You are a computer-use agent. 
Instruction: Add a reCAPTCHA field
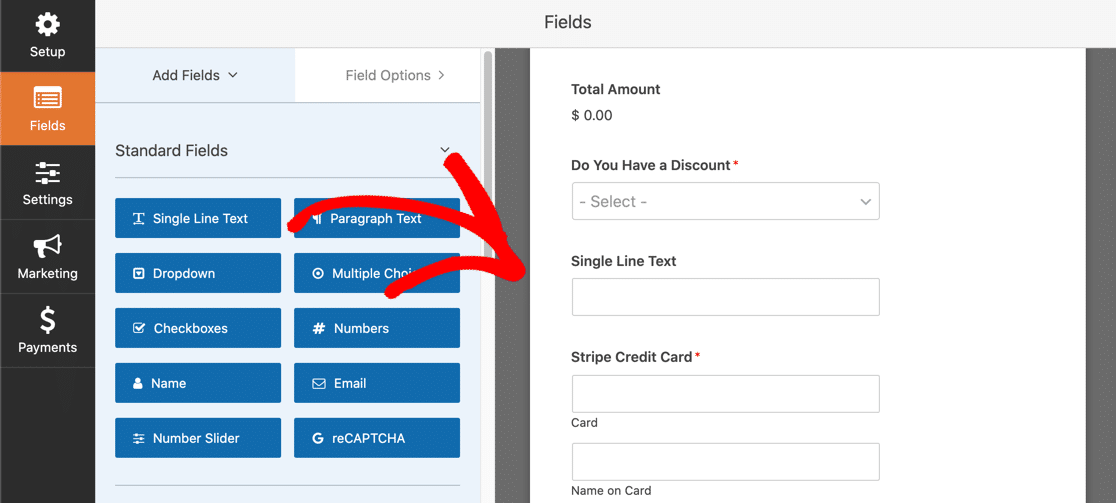point(377,438)
